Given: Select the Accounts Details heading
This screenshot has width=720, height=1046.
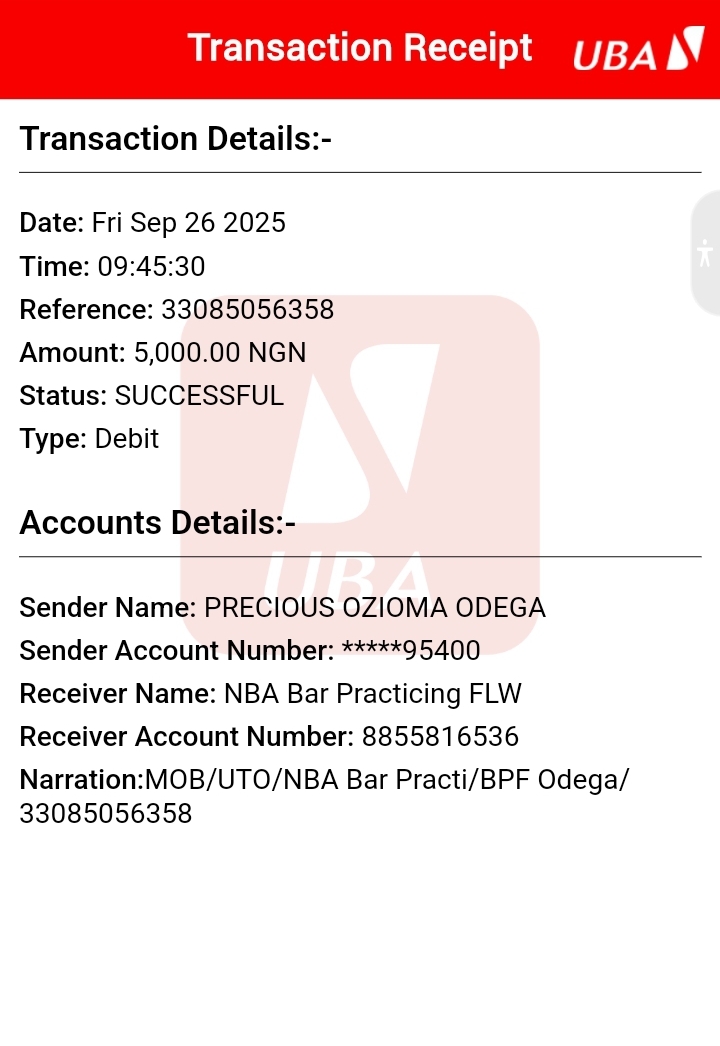Looking at the screenshot, I should (157, 523).
